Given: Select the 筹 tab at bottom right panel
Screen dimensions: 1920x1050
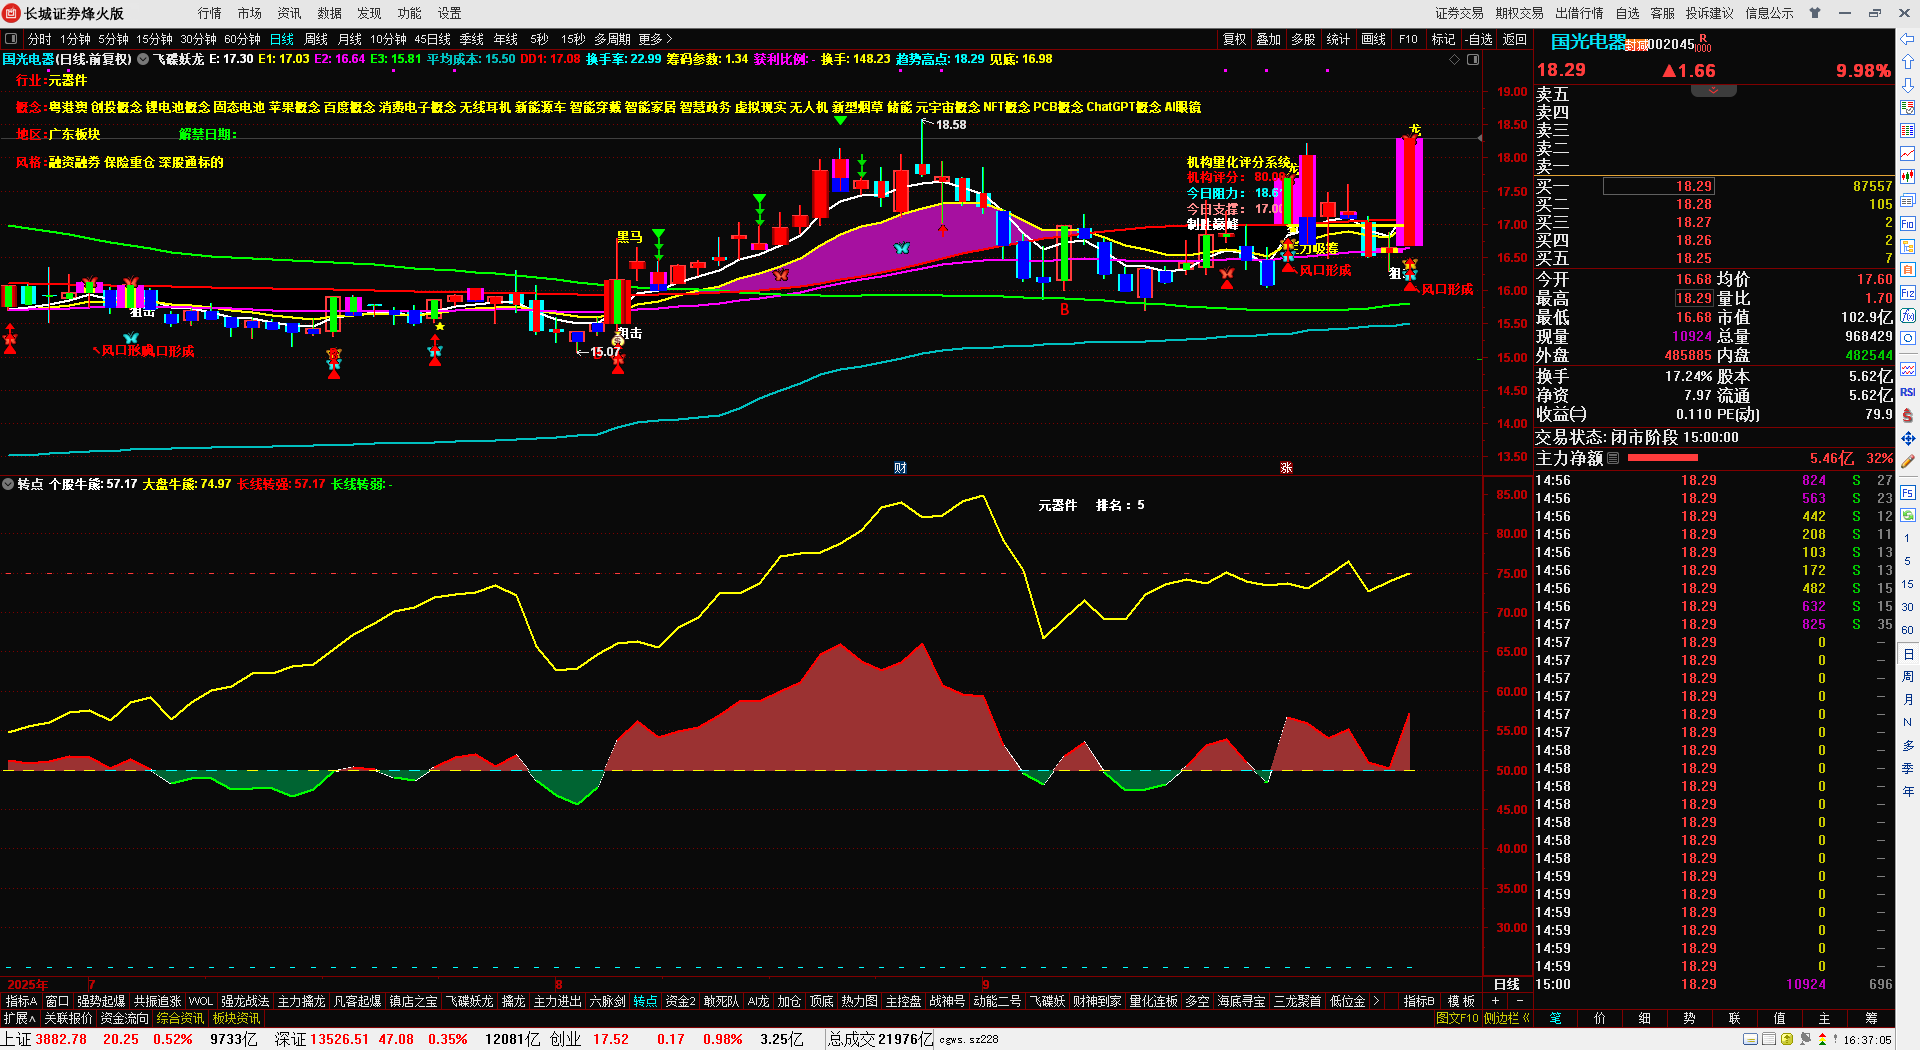Looking at the screenshot, I should (x=1870, y=1018).
